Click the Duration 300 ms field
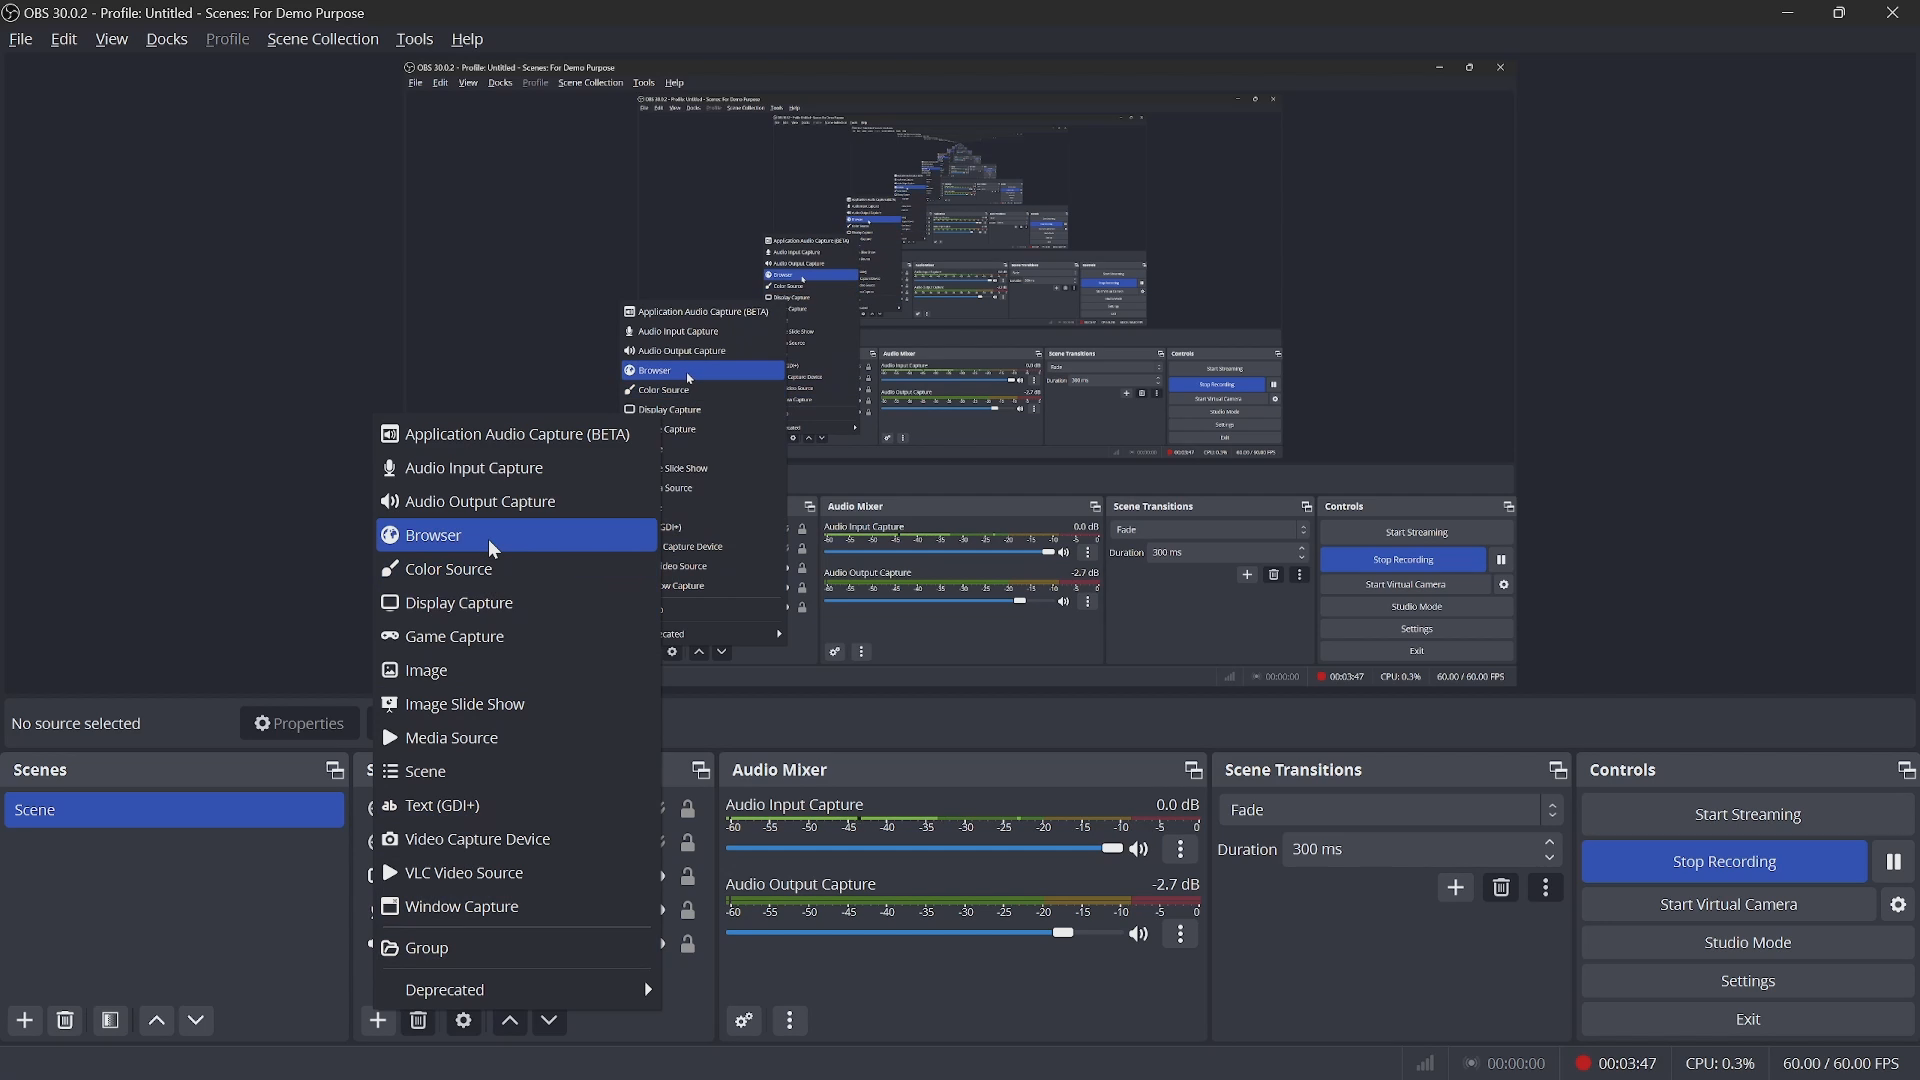Screen dimensions: 1920x1080 point(1422,850)
